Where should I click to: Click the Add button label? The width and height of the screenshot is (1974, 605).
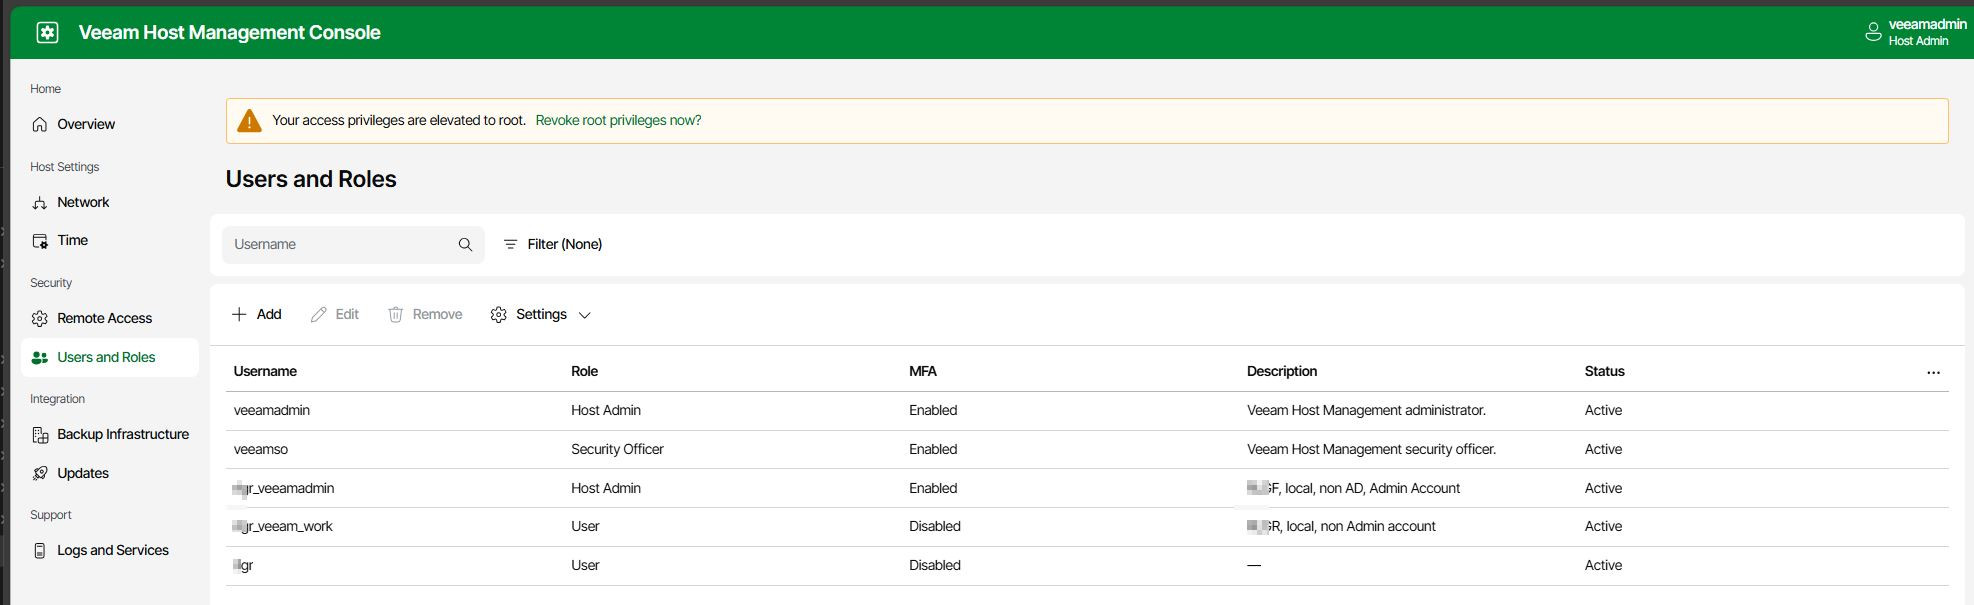pos(269,314)
